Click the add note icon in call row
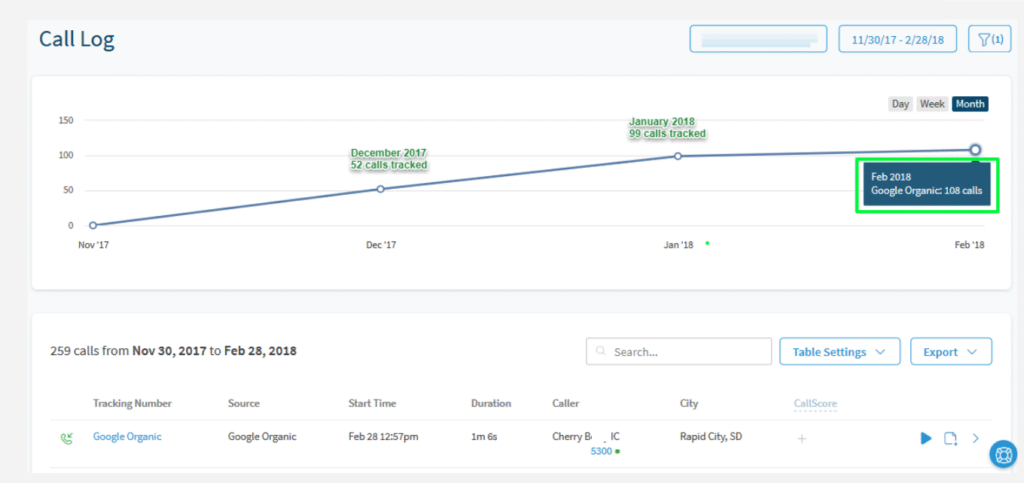 (x=950, y=438)
